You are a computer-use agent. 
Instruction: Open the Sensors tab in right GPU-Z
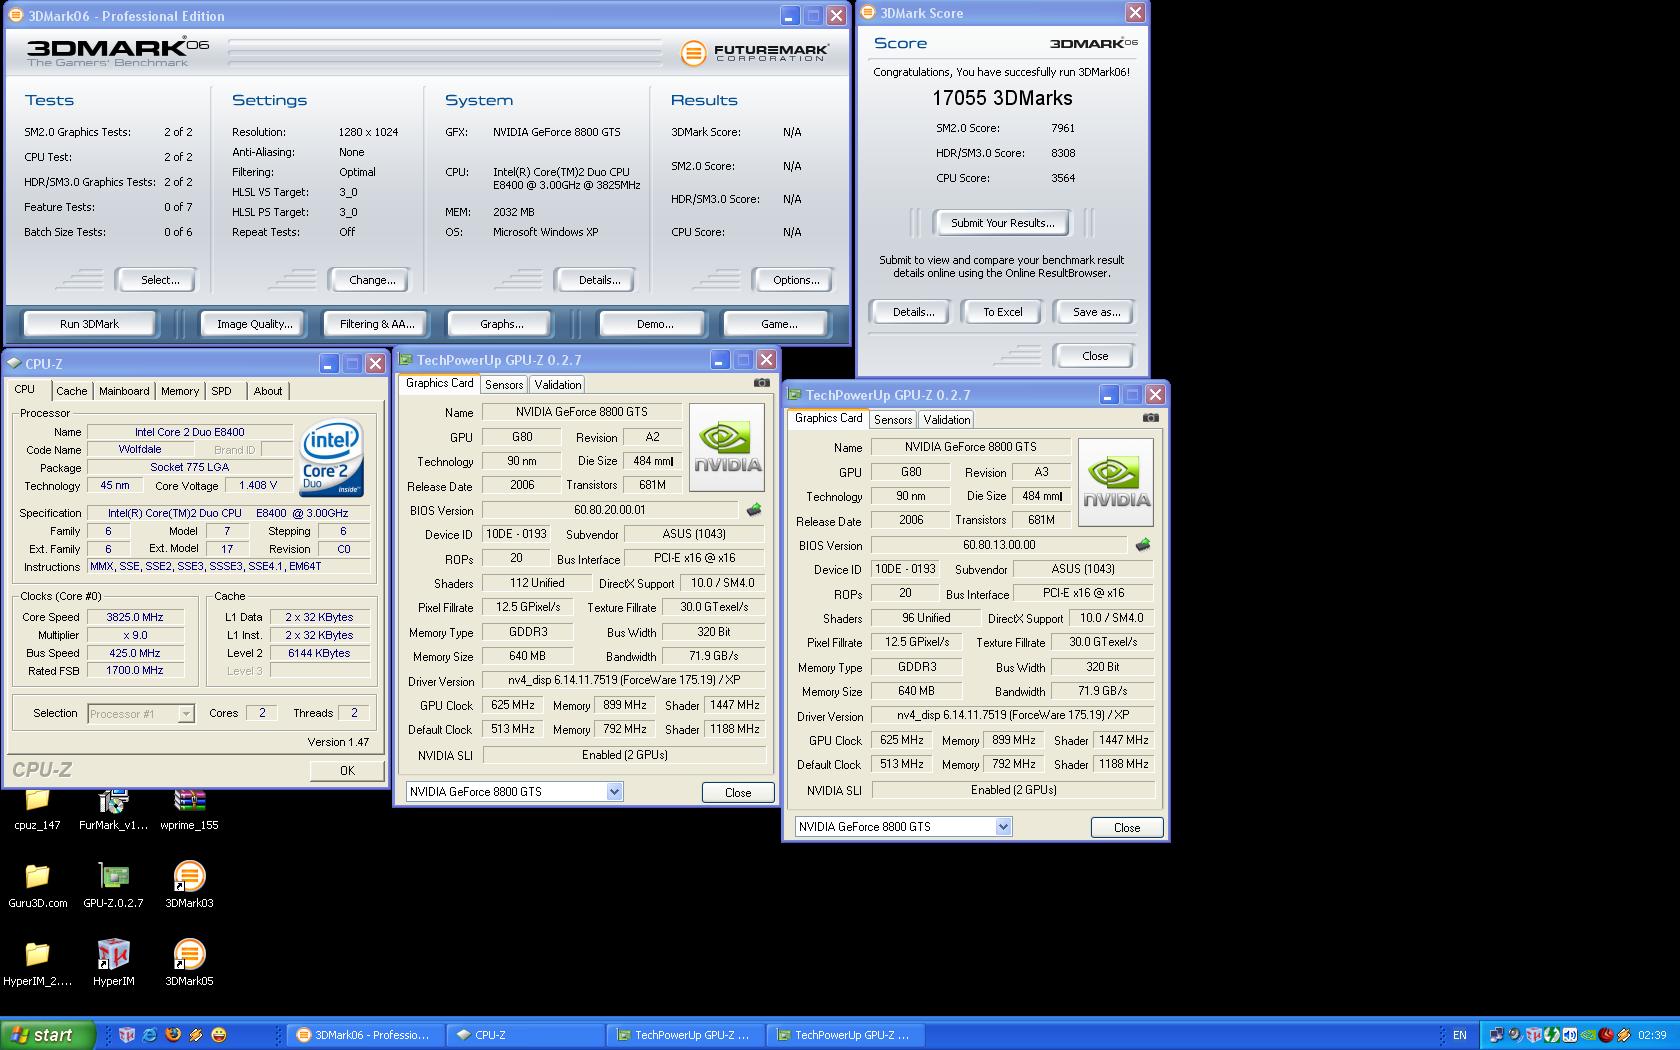pos(893,419)
